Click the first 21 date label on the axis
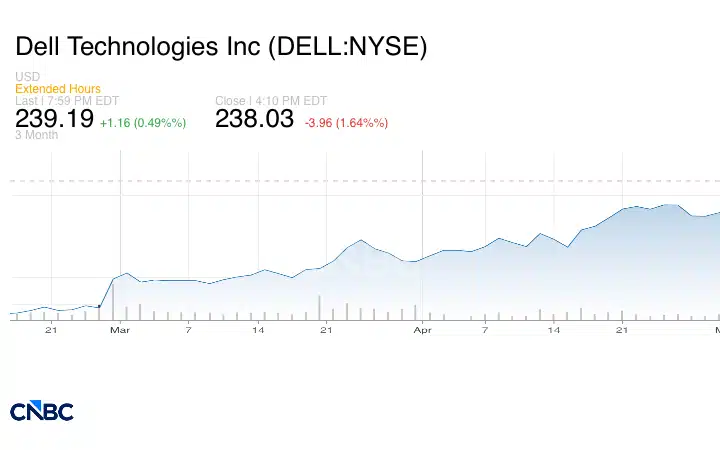 point(51,330)
